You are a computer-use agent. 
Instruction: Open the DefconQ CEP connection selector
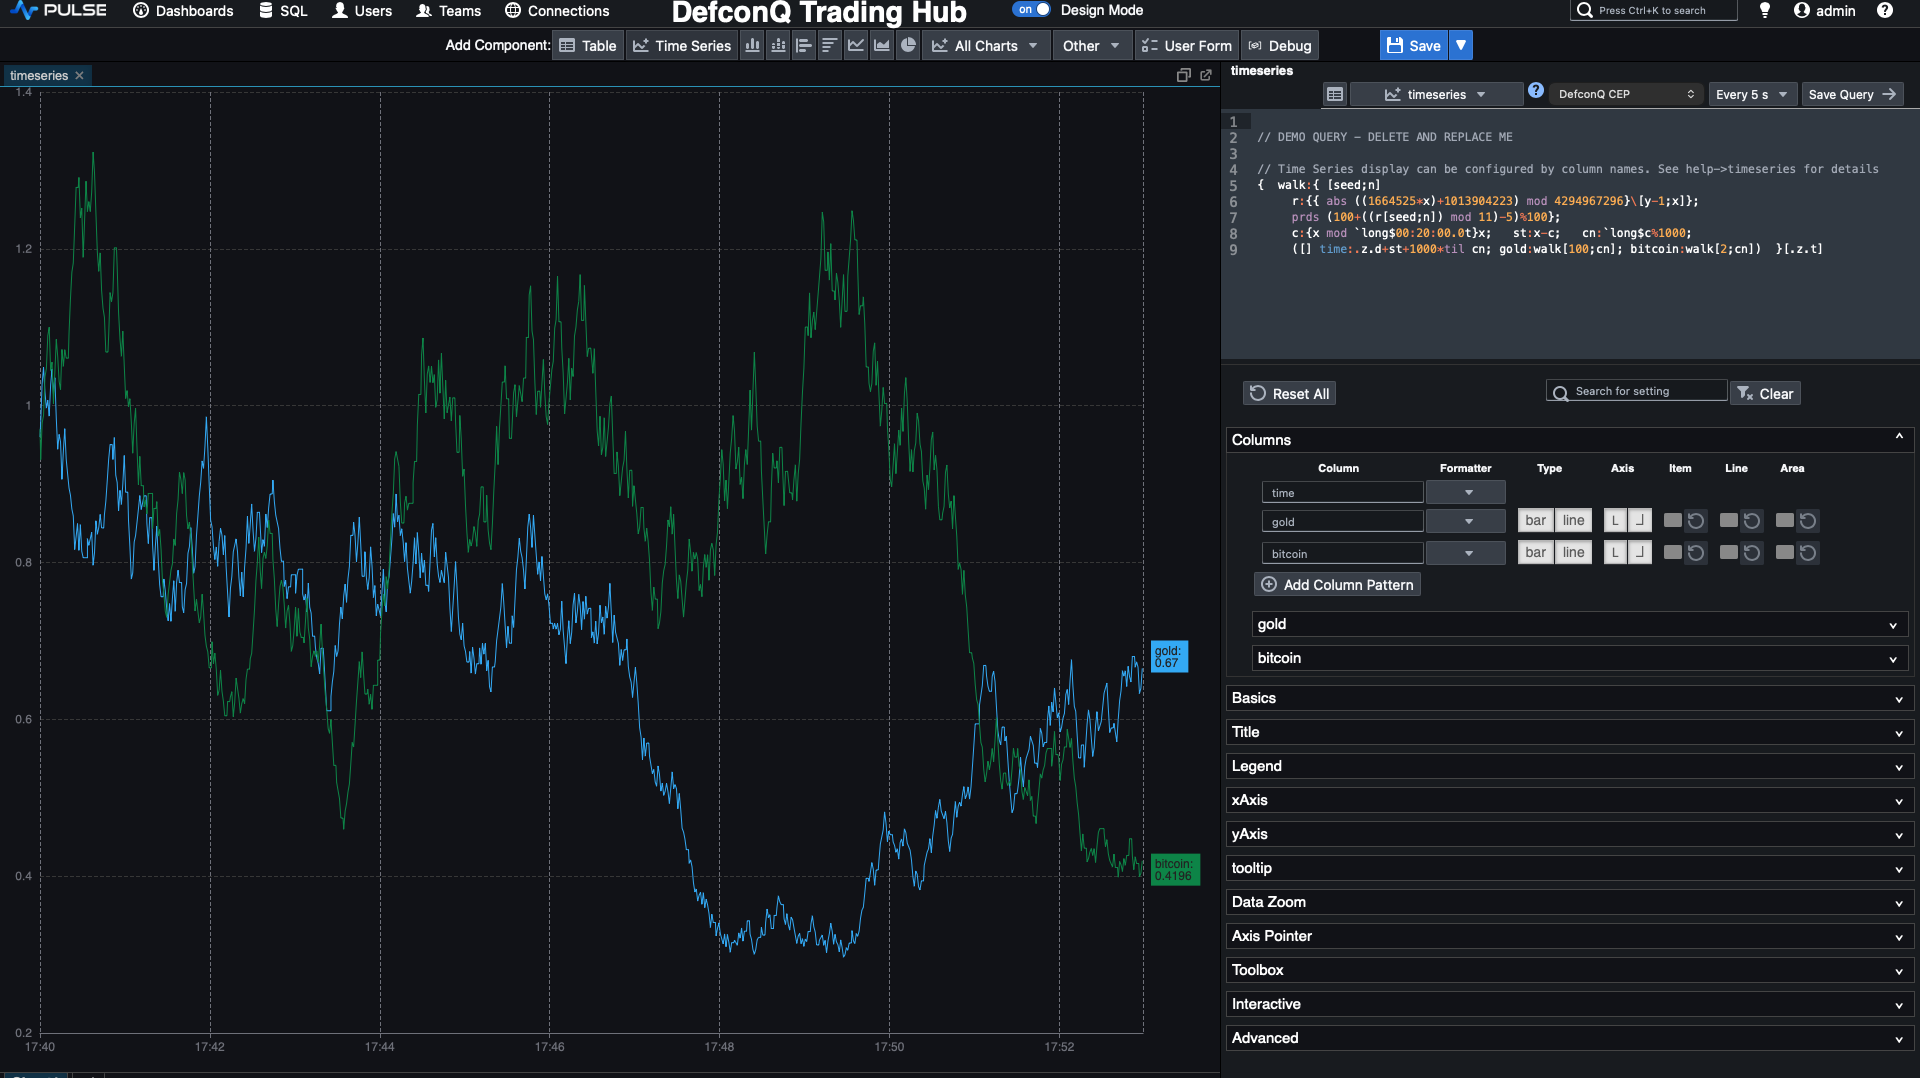click(1626, 94)
